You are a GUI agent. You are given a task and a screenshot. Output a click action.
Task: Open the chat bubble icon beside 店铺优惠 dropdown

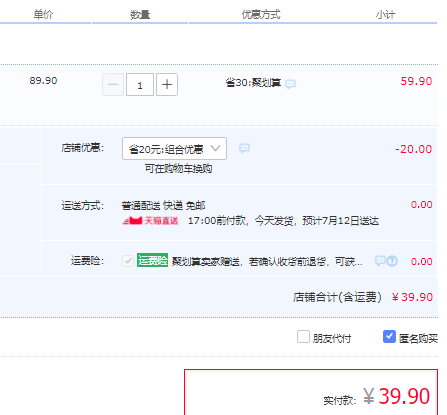(244, 148)
